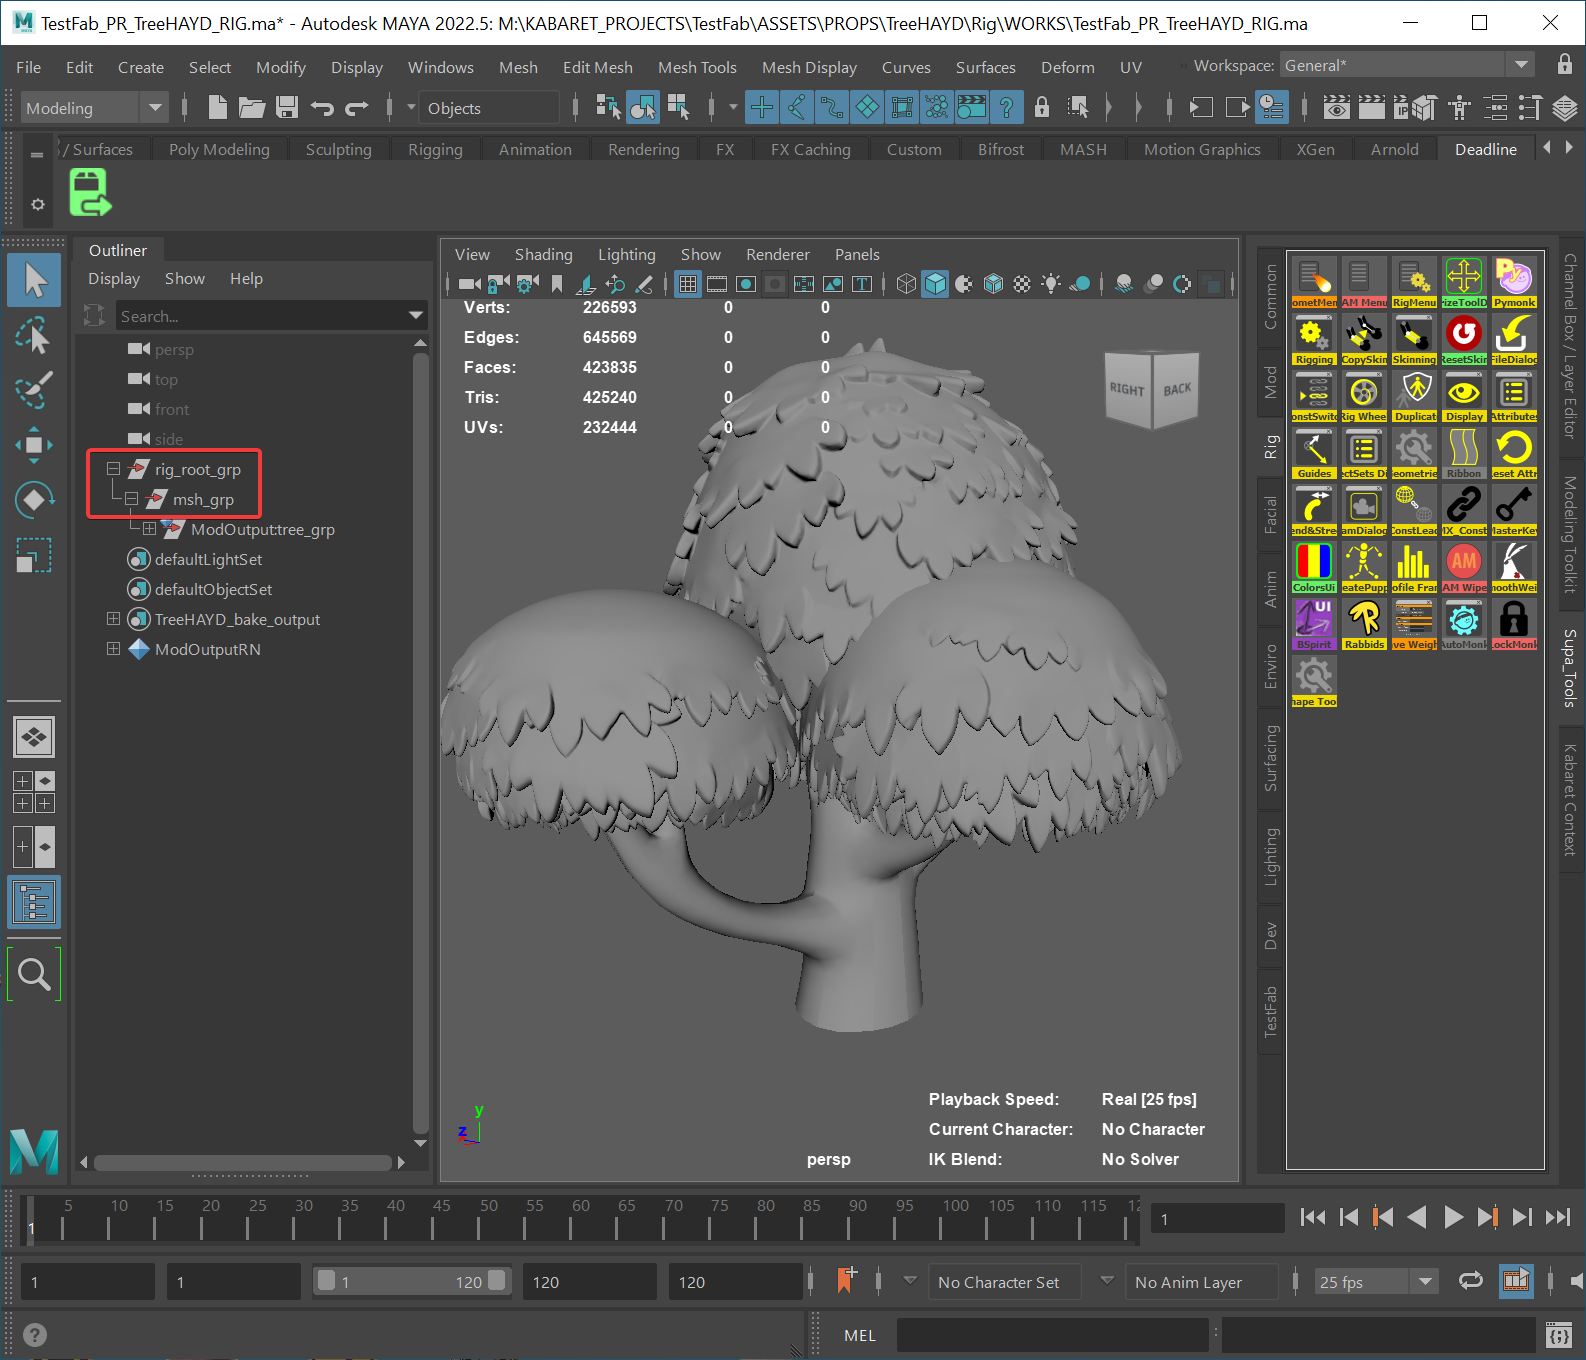
Task: Activate the Lasso select tool
Action: tap(35, 336)
